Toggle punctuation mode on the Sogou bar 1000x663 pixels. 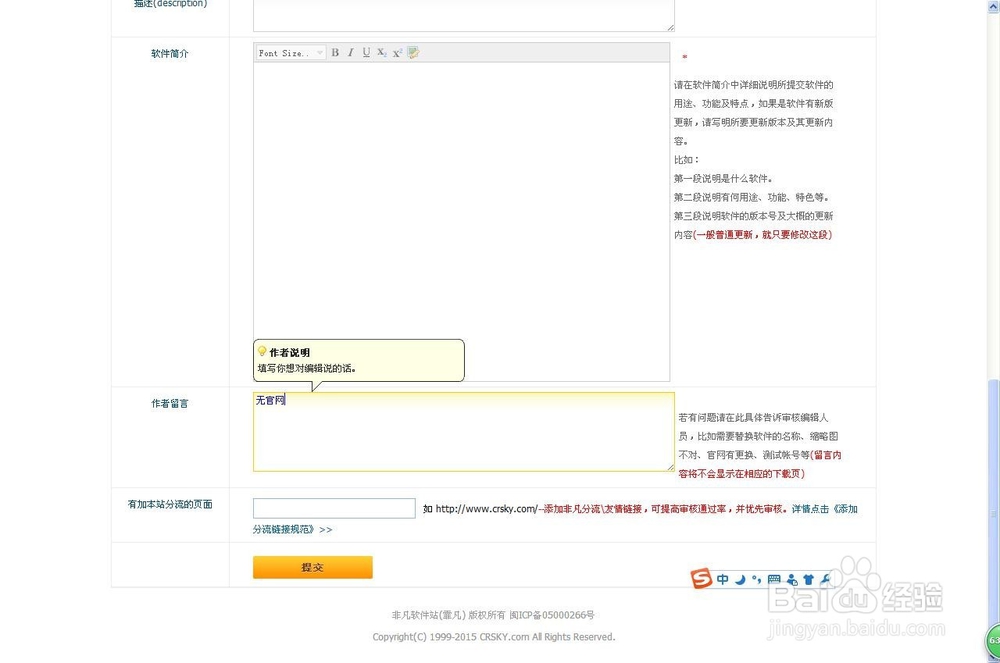pos(757,579)
